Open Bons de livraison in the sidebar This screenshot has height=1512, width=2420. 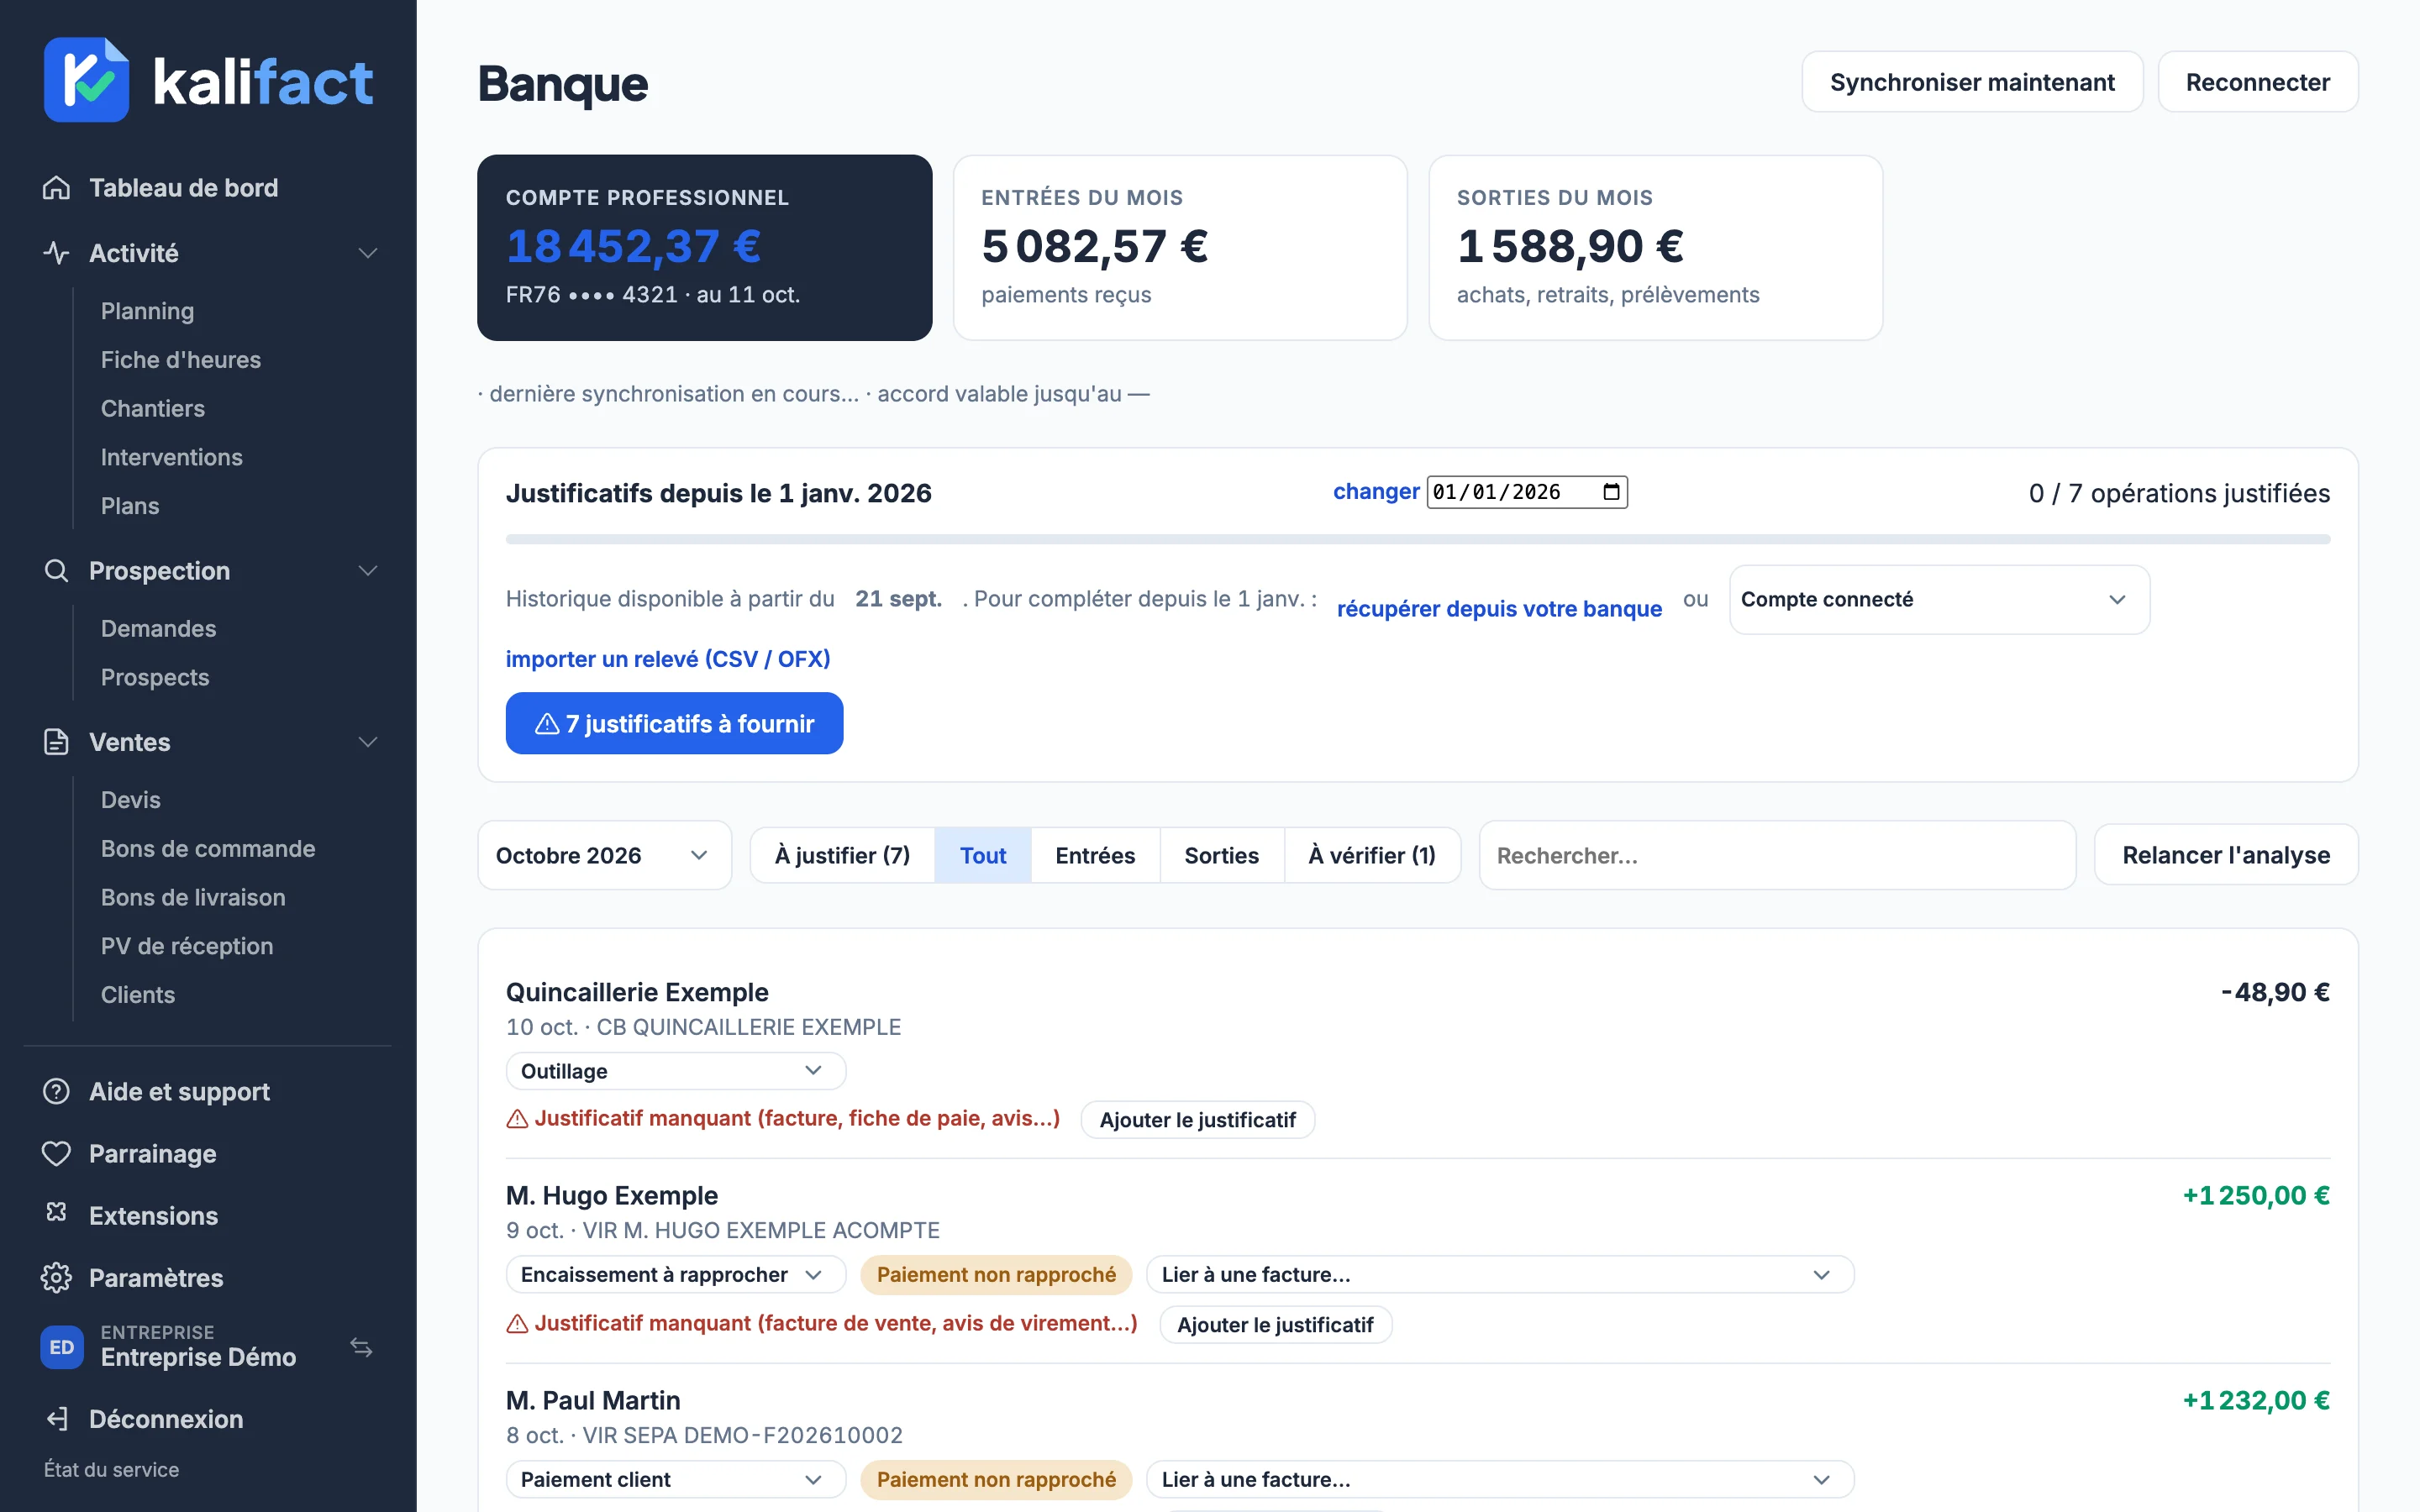[192, 898]
